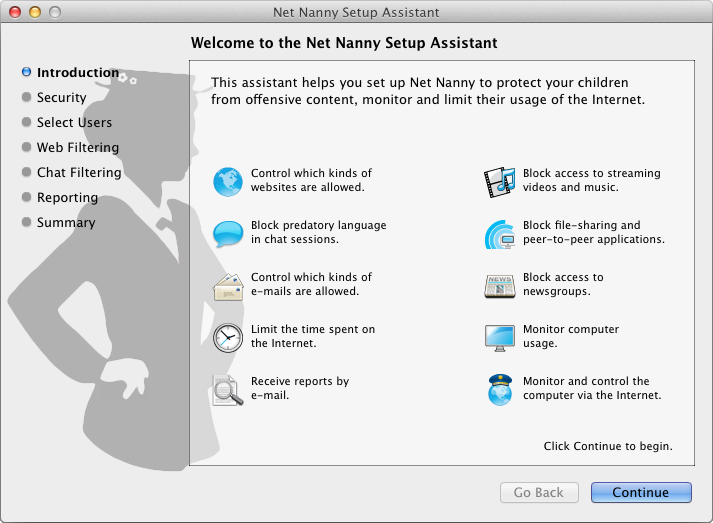Click text "Block access to newsgroups."
Image resolution: width=713 pixels, height=523 pixels.
click(x=563, y=284)
